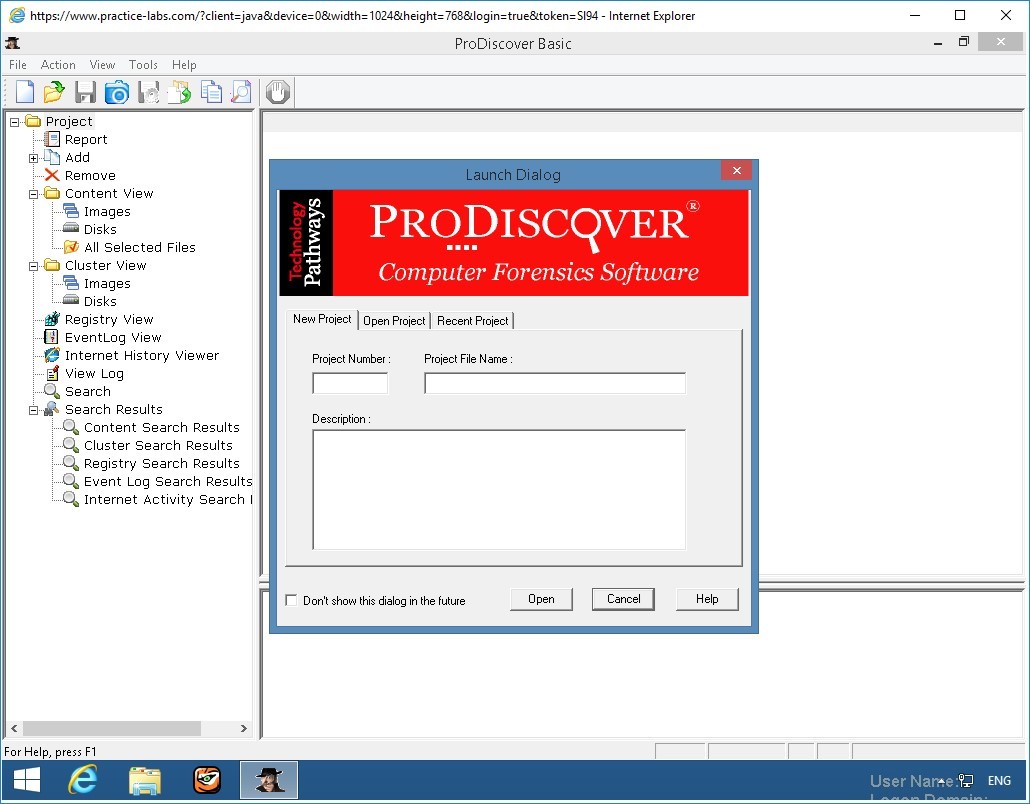Open the Help menu
1030x804 pixels.
point(184,64)
